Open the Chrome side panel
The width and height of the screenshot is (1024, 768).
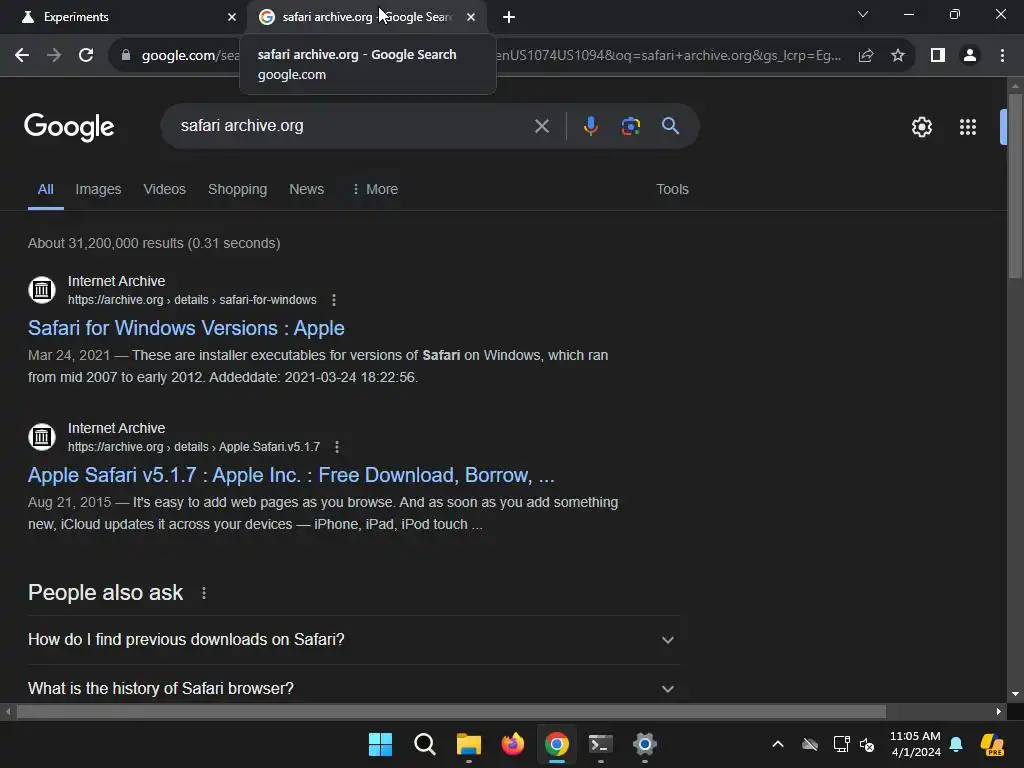coord(938,56)
